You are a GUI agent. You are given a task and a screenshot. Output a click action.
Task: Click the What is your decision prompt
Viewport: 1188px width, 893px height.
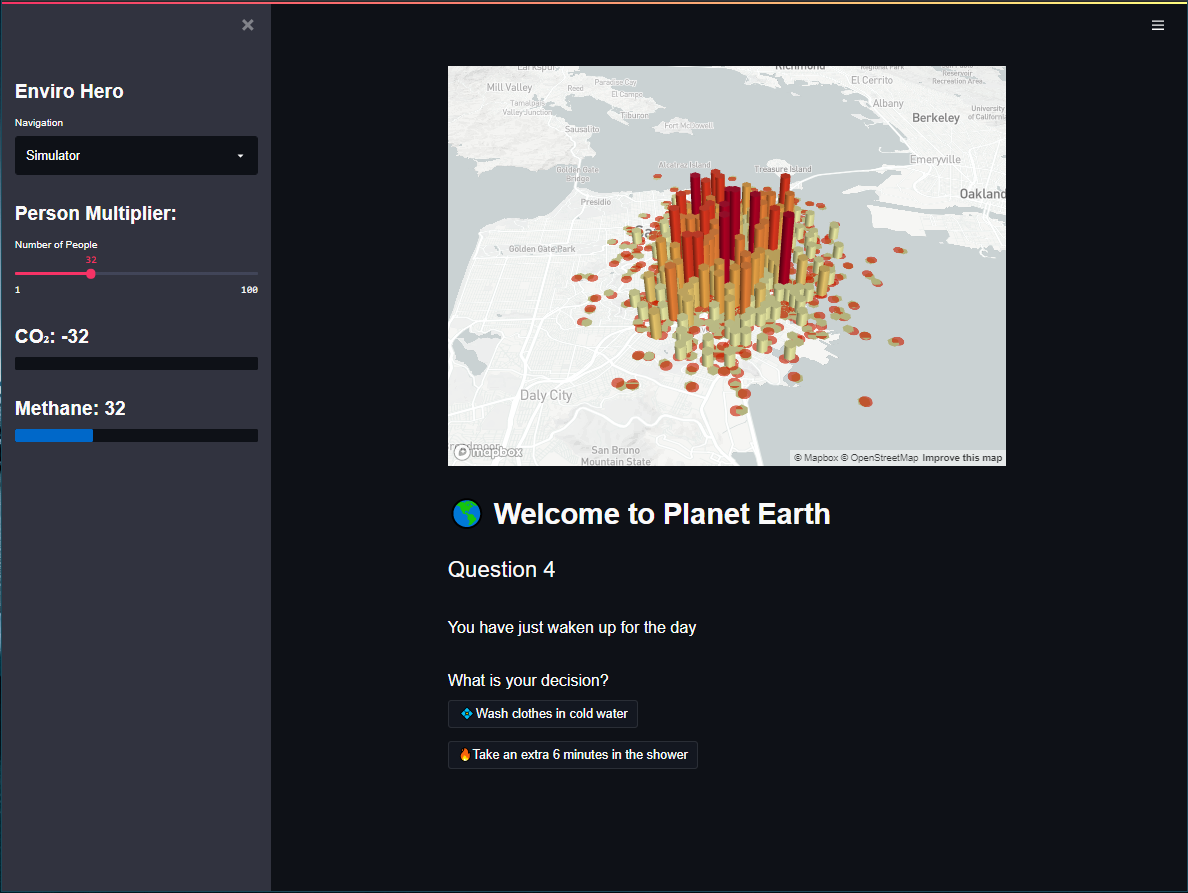tap(528, 680)
